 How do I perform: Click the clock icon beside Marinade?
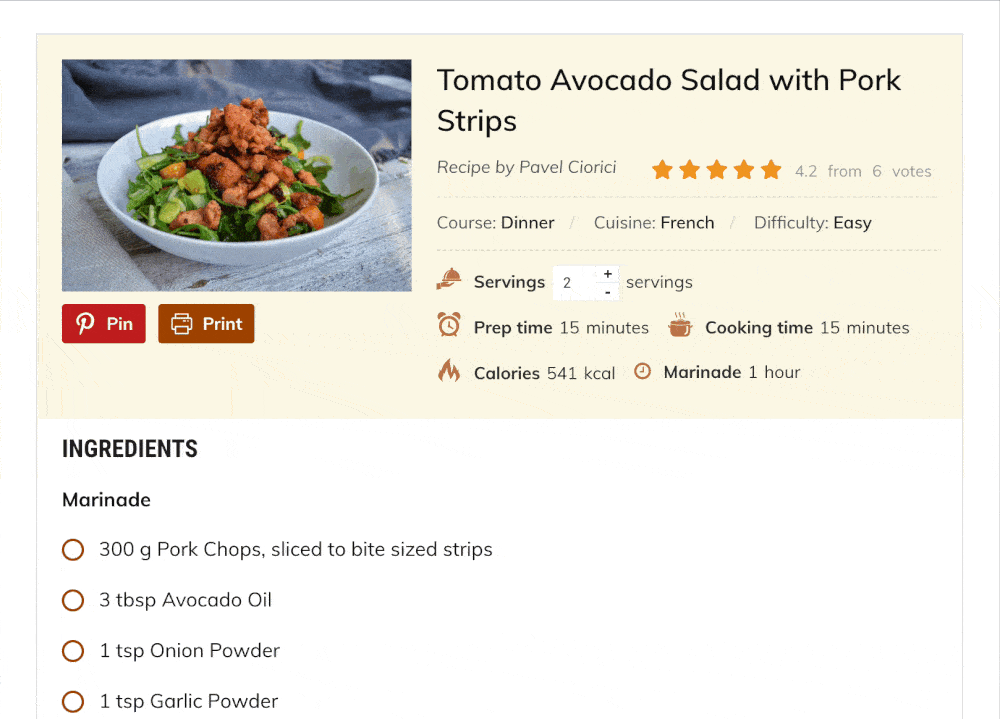click(642, 371)
